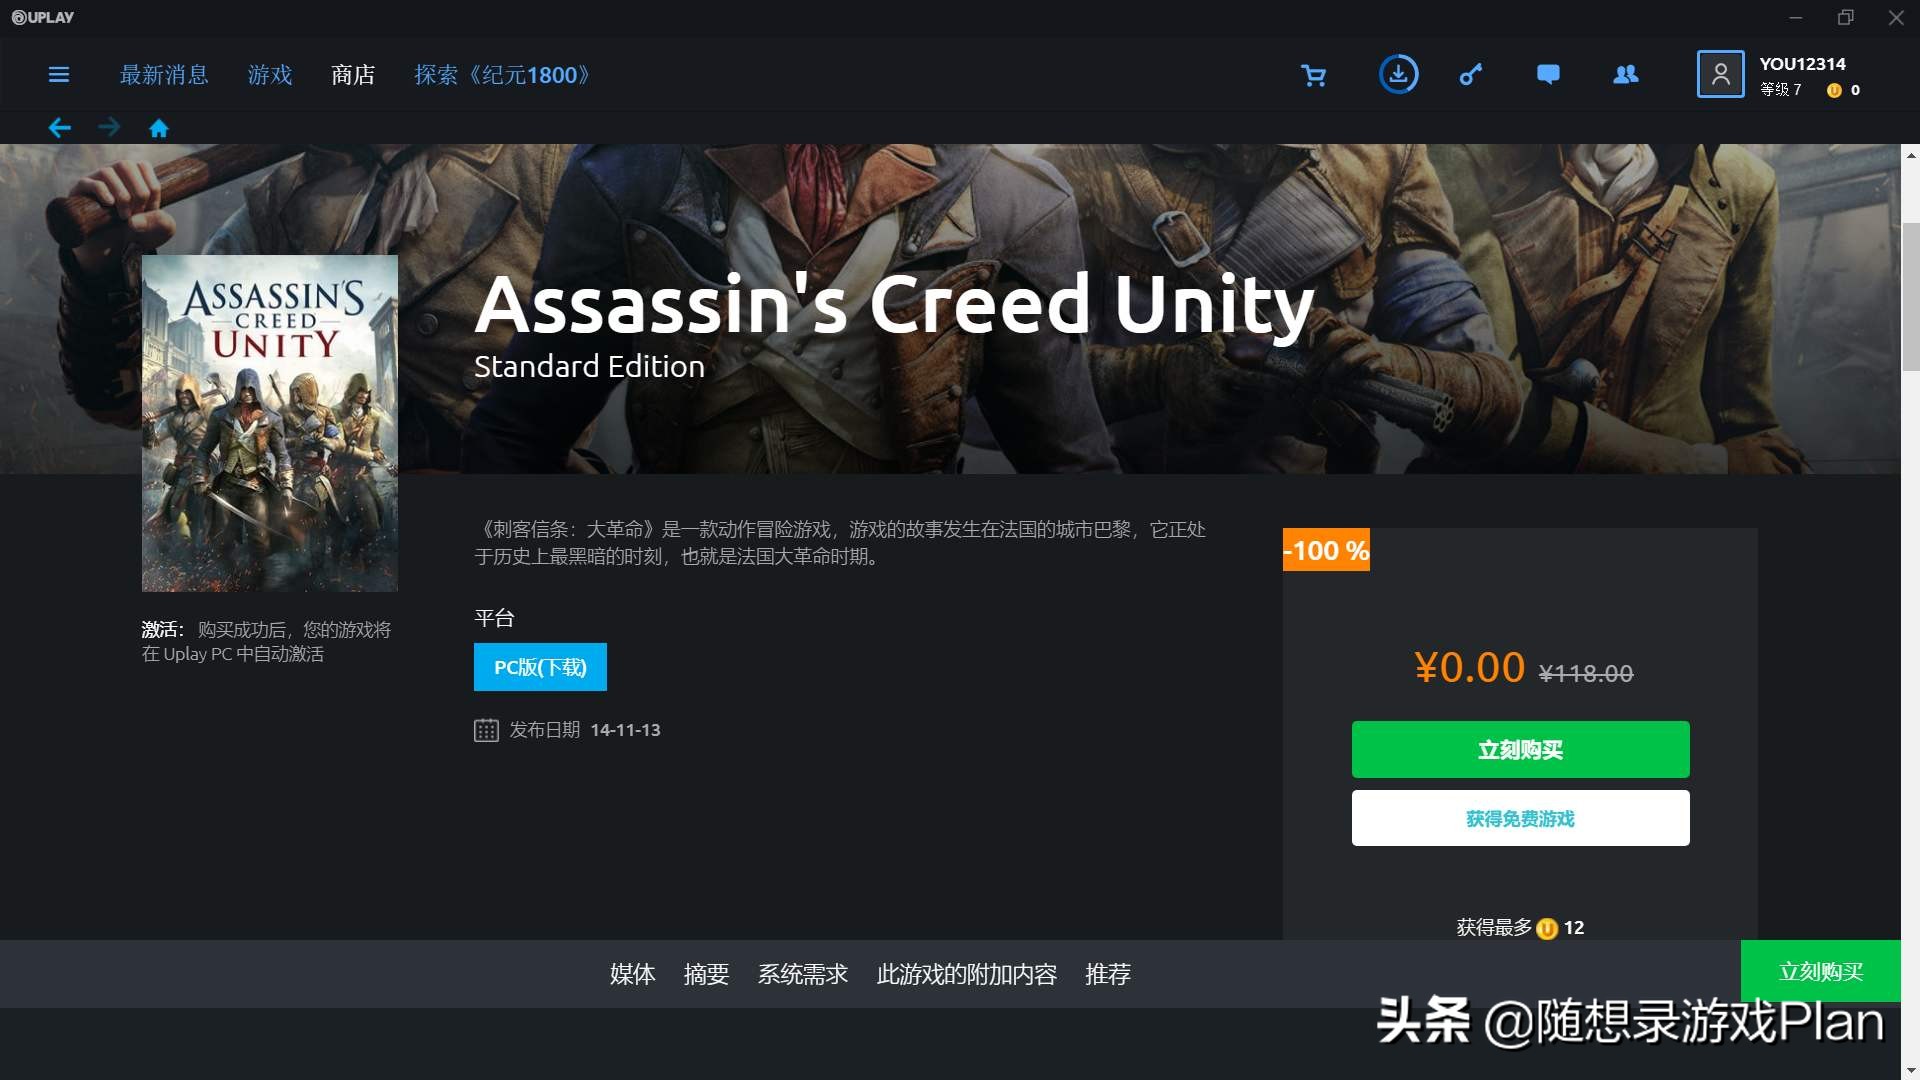The height and width of the screenshot is (1080, 1920).
Task: Click the white 获得免费游戏 button
Action: click(x=1520, y=818)
